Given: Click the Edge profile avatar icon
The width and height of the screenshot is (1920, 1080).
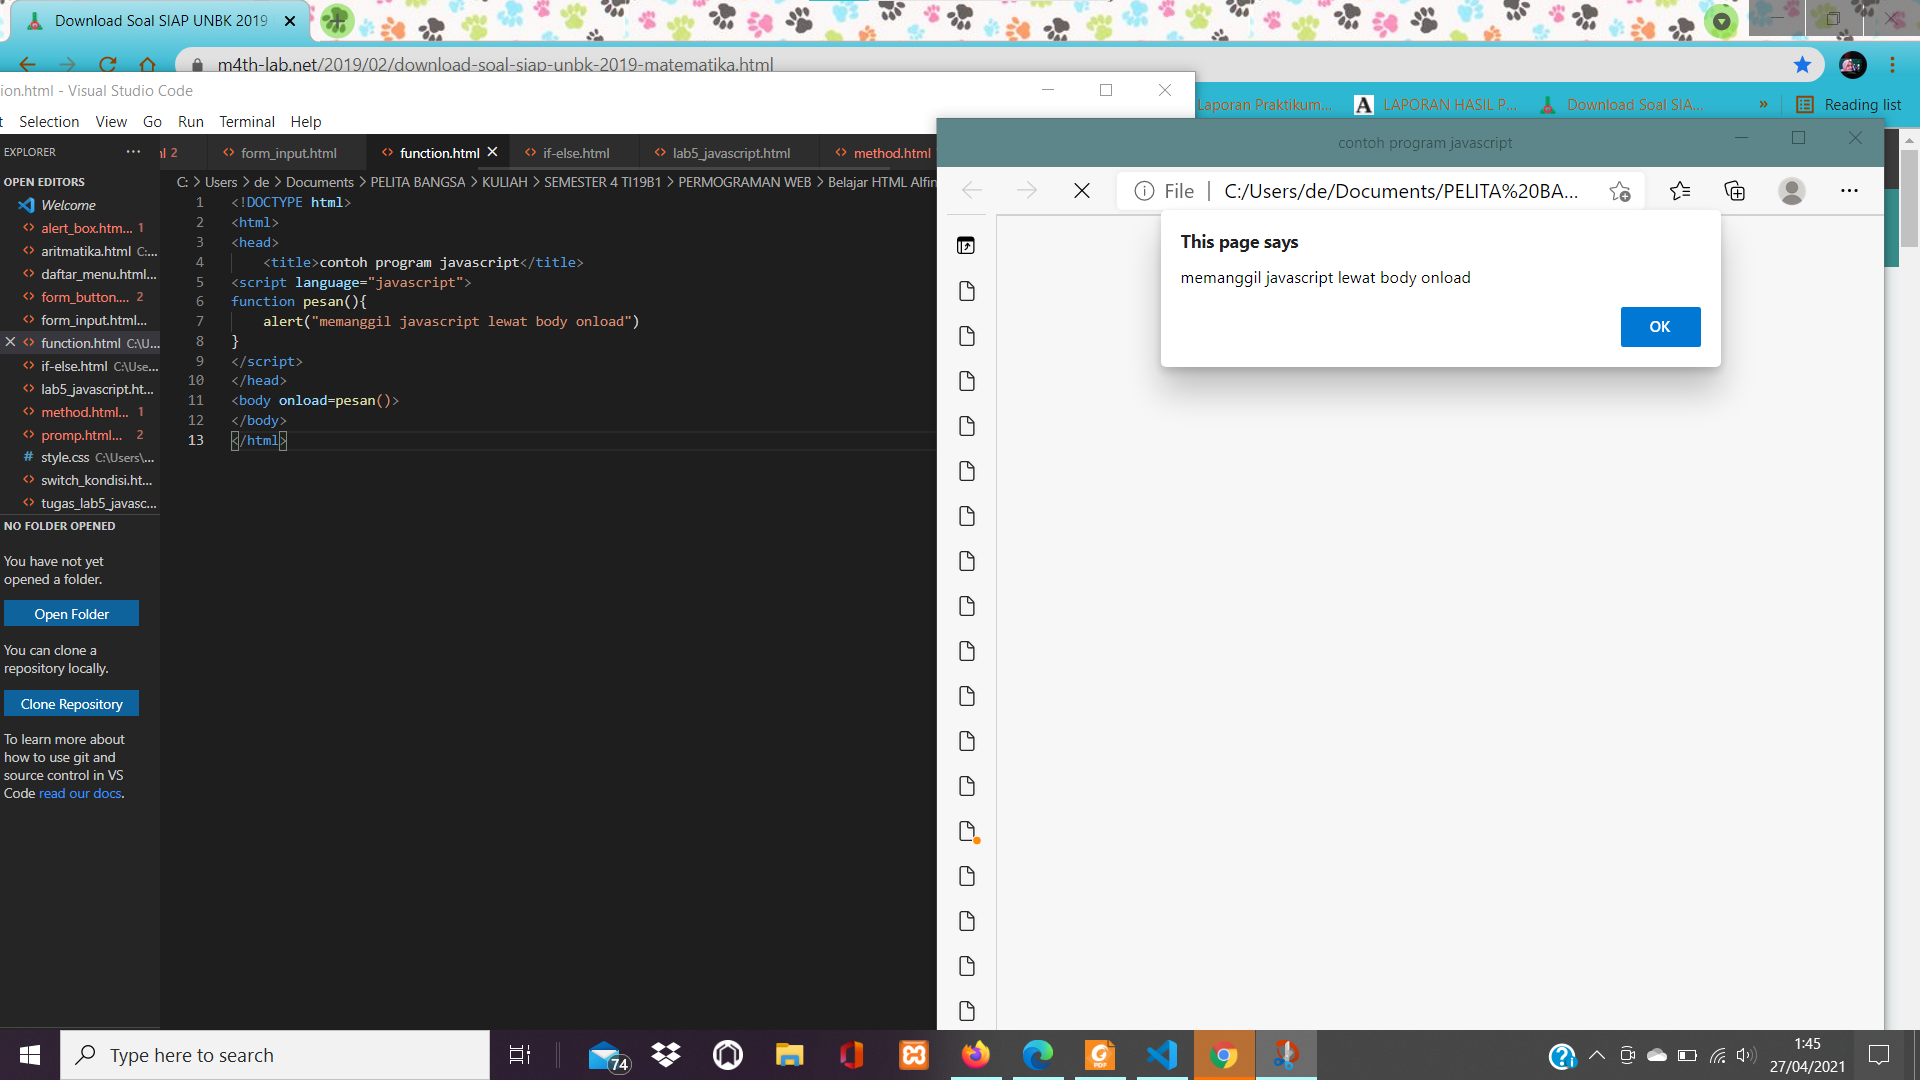Looking at the screenshot, I should [x=1791, y=191].
